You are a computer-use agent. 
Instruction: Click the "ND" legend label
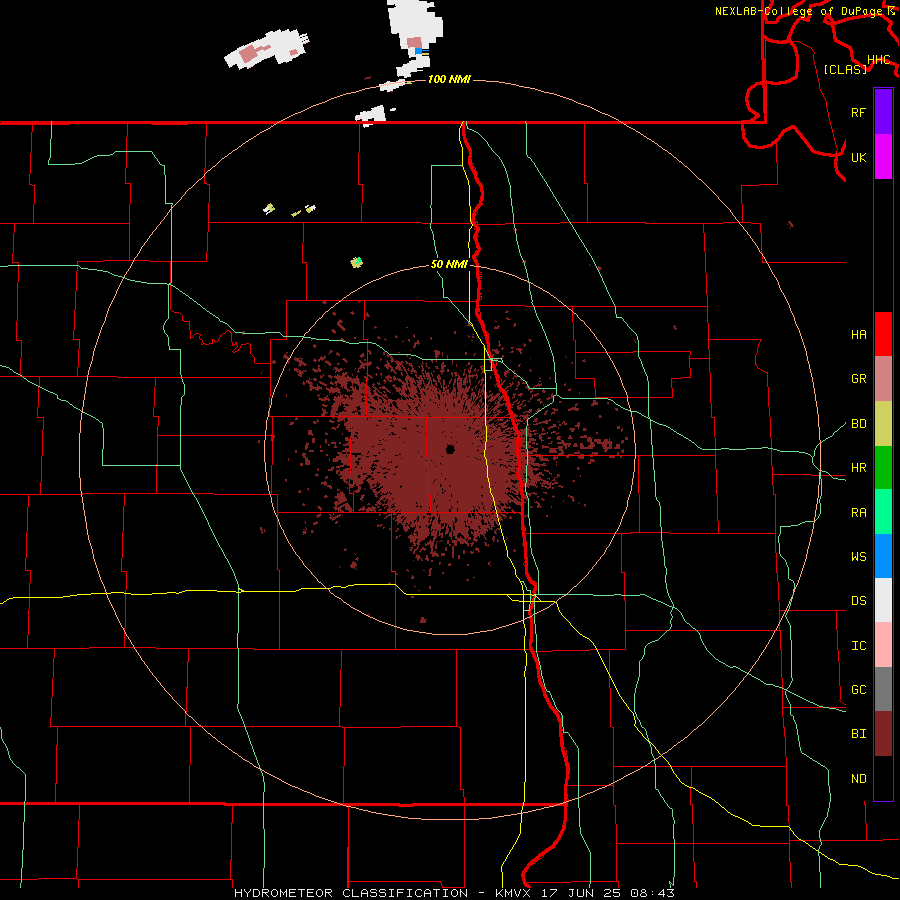coord(858,779)
